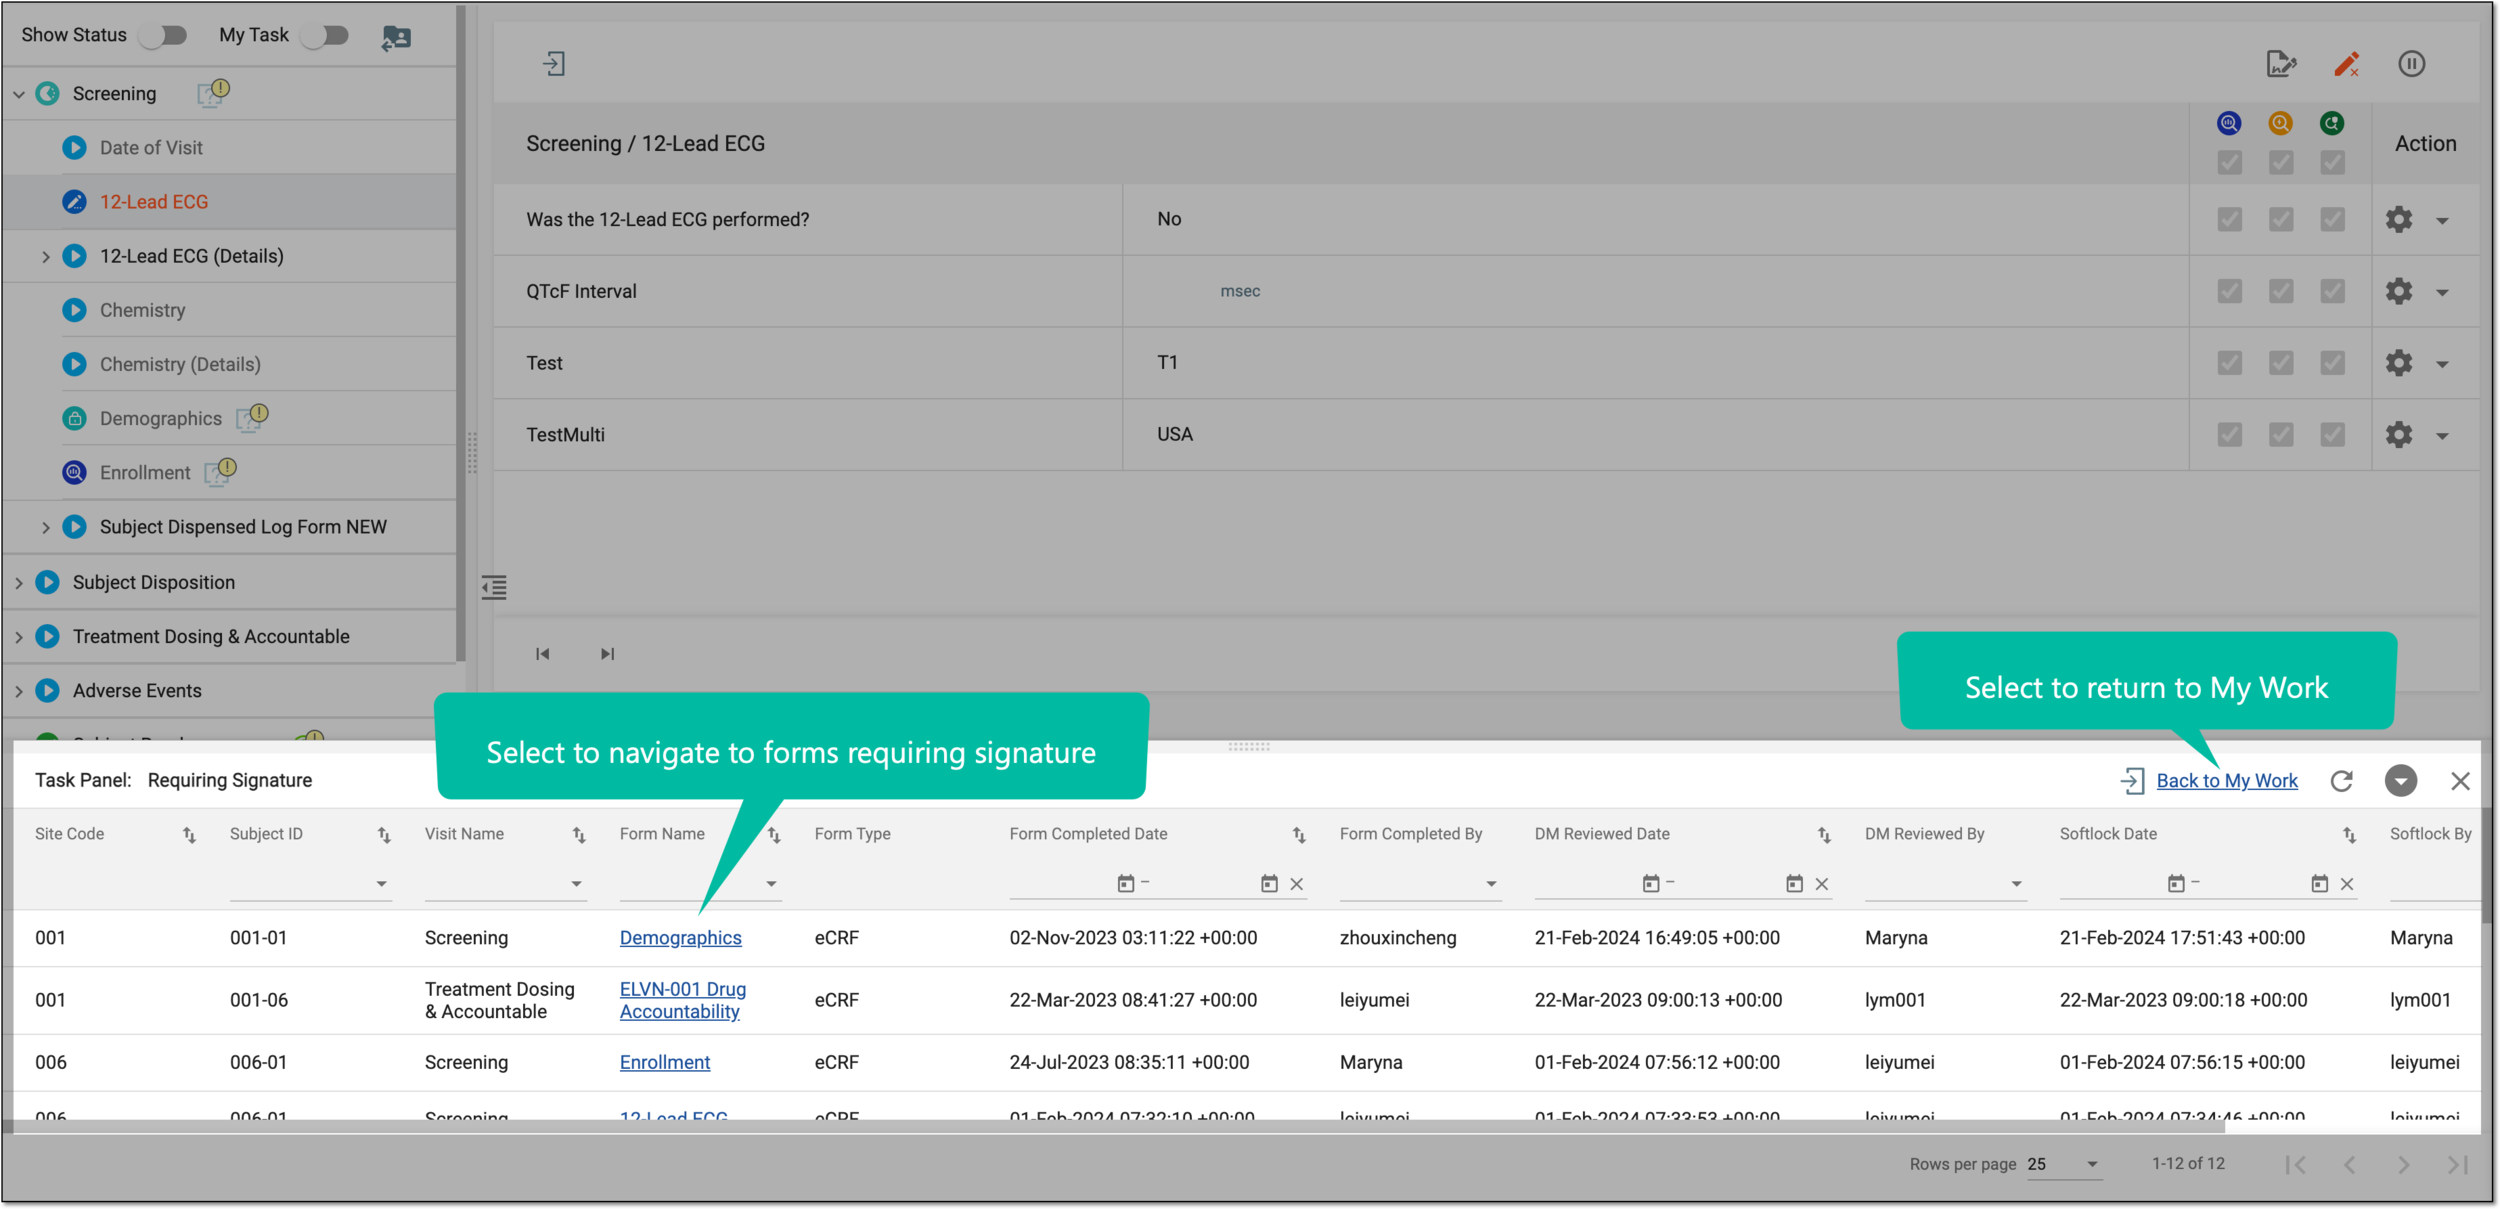Screen dimensions: 2500x1209
Task: Expand the Subject Disposition visit
Action: pyautogui.click(x=19, y=582)
